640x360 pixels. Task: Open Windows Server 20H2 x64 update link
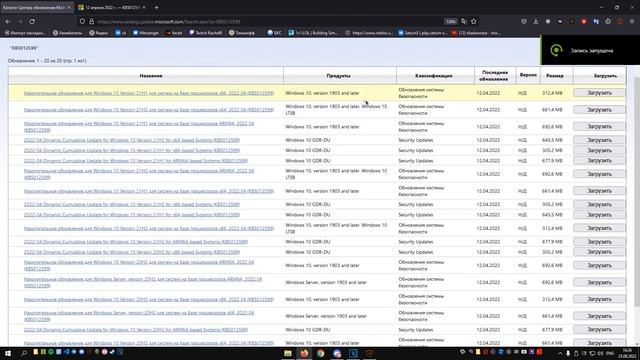[139, 316]
